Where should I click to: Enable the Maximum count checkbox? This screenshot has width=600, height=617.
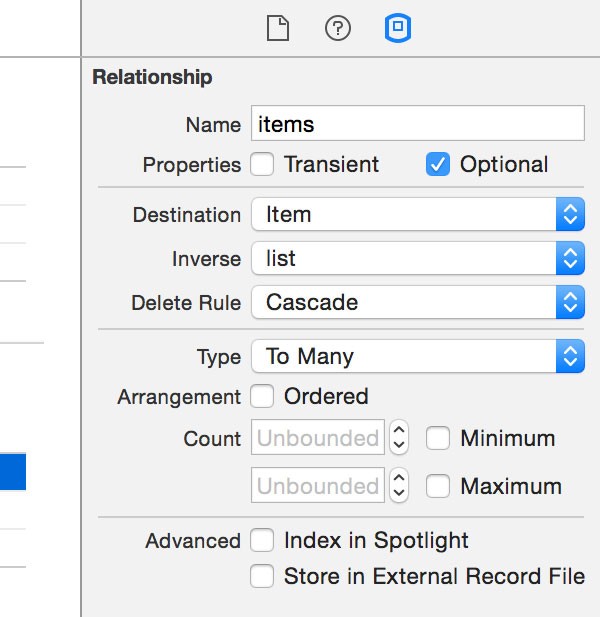pos(438,486)
